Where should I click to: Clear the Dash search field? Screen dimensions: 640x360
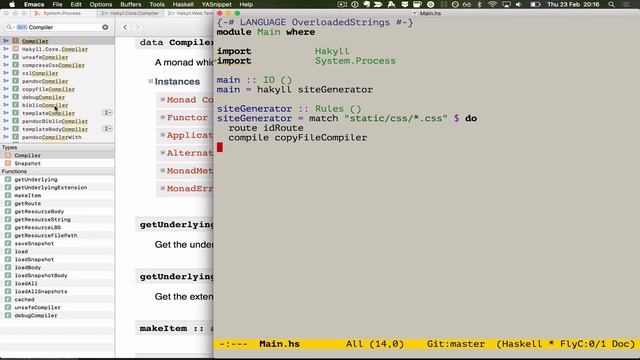point(105,27)
